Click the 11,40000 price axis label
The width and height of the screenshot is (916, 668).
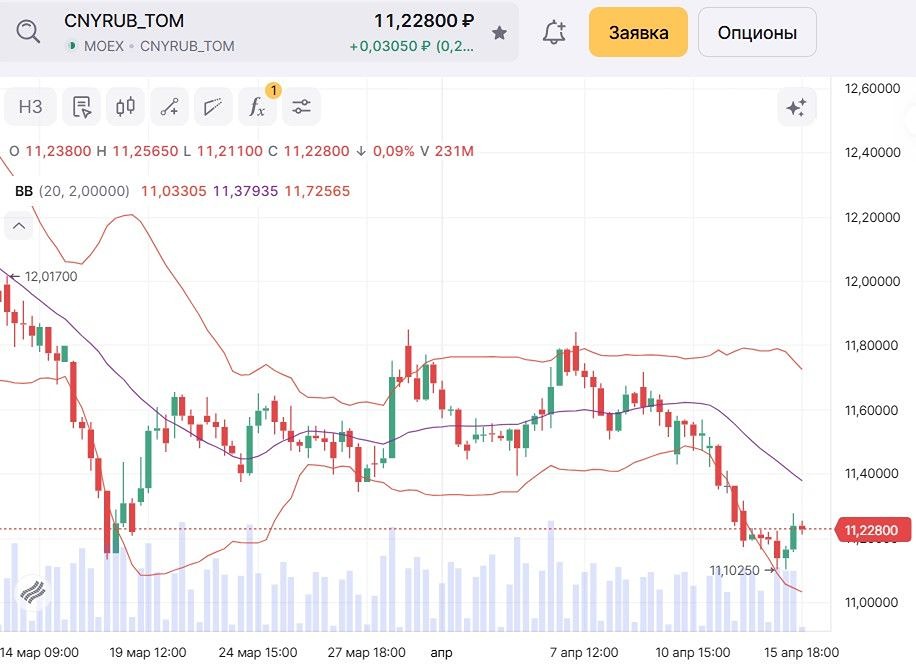(872, 473)
